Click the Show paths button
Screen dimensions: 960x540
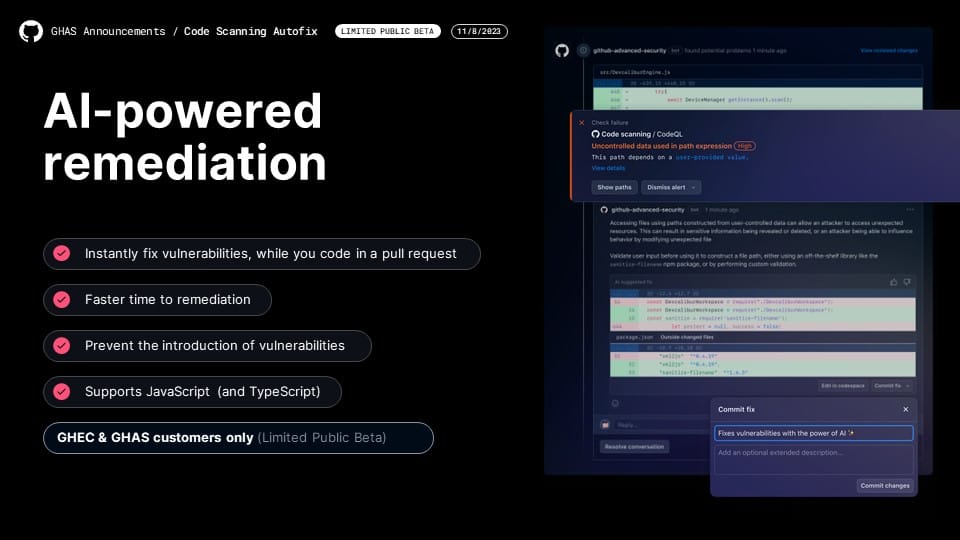(x=614, y=187)
